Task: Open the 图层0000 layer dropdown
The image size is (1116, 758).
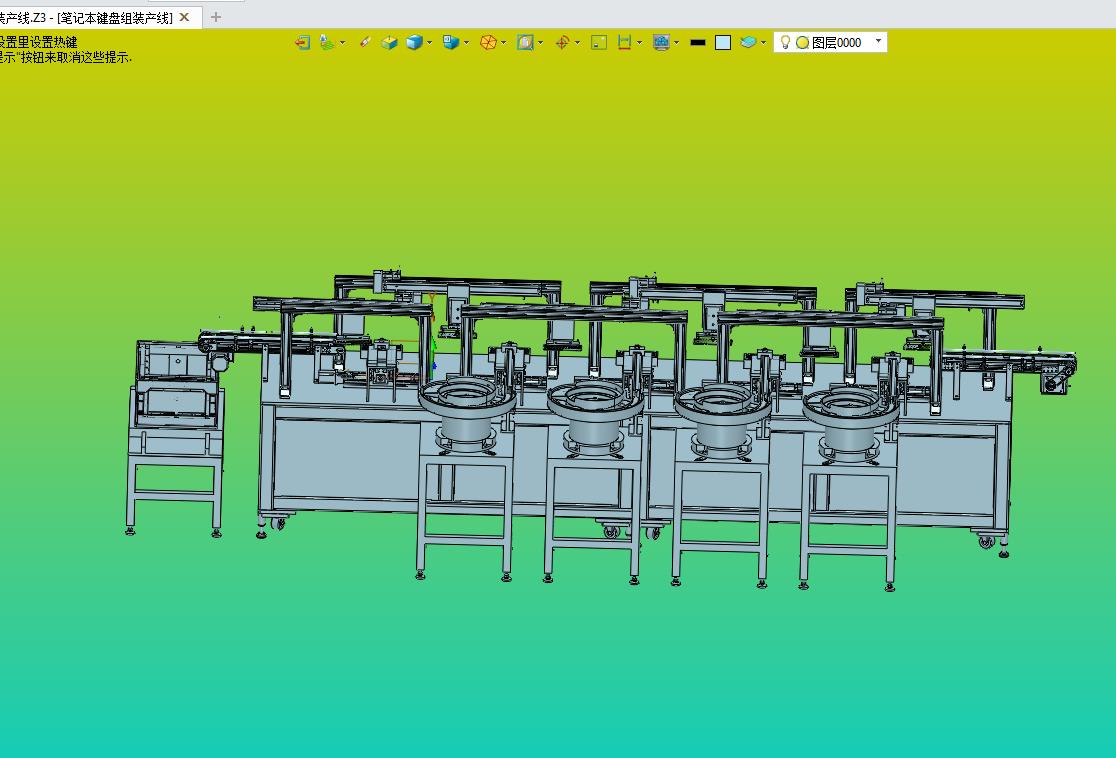Action: (x=878, y=42)
